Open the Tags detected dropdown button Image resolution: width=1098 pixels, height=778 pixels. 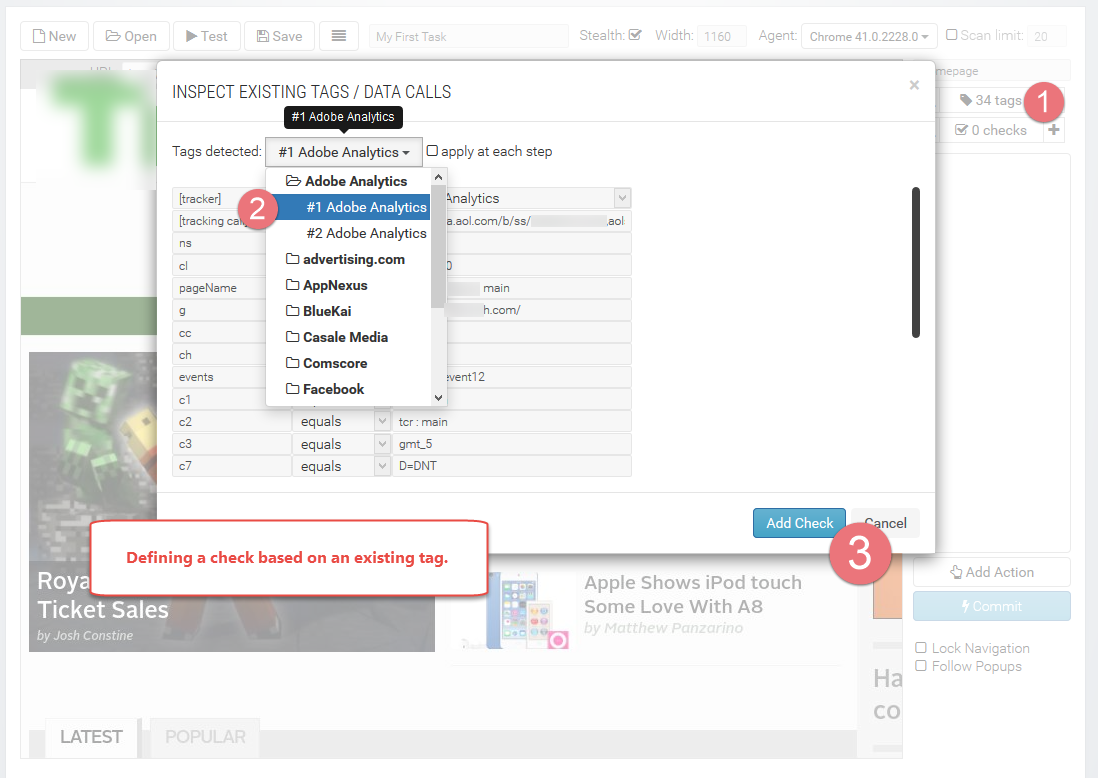coord(344,152)
